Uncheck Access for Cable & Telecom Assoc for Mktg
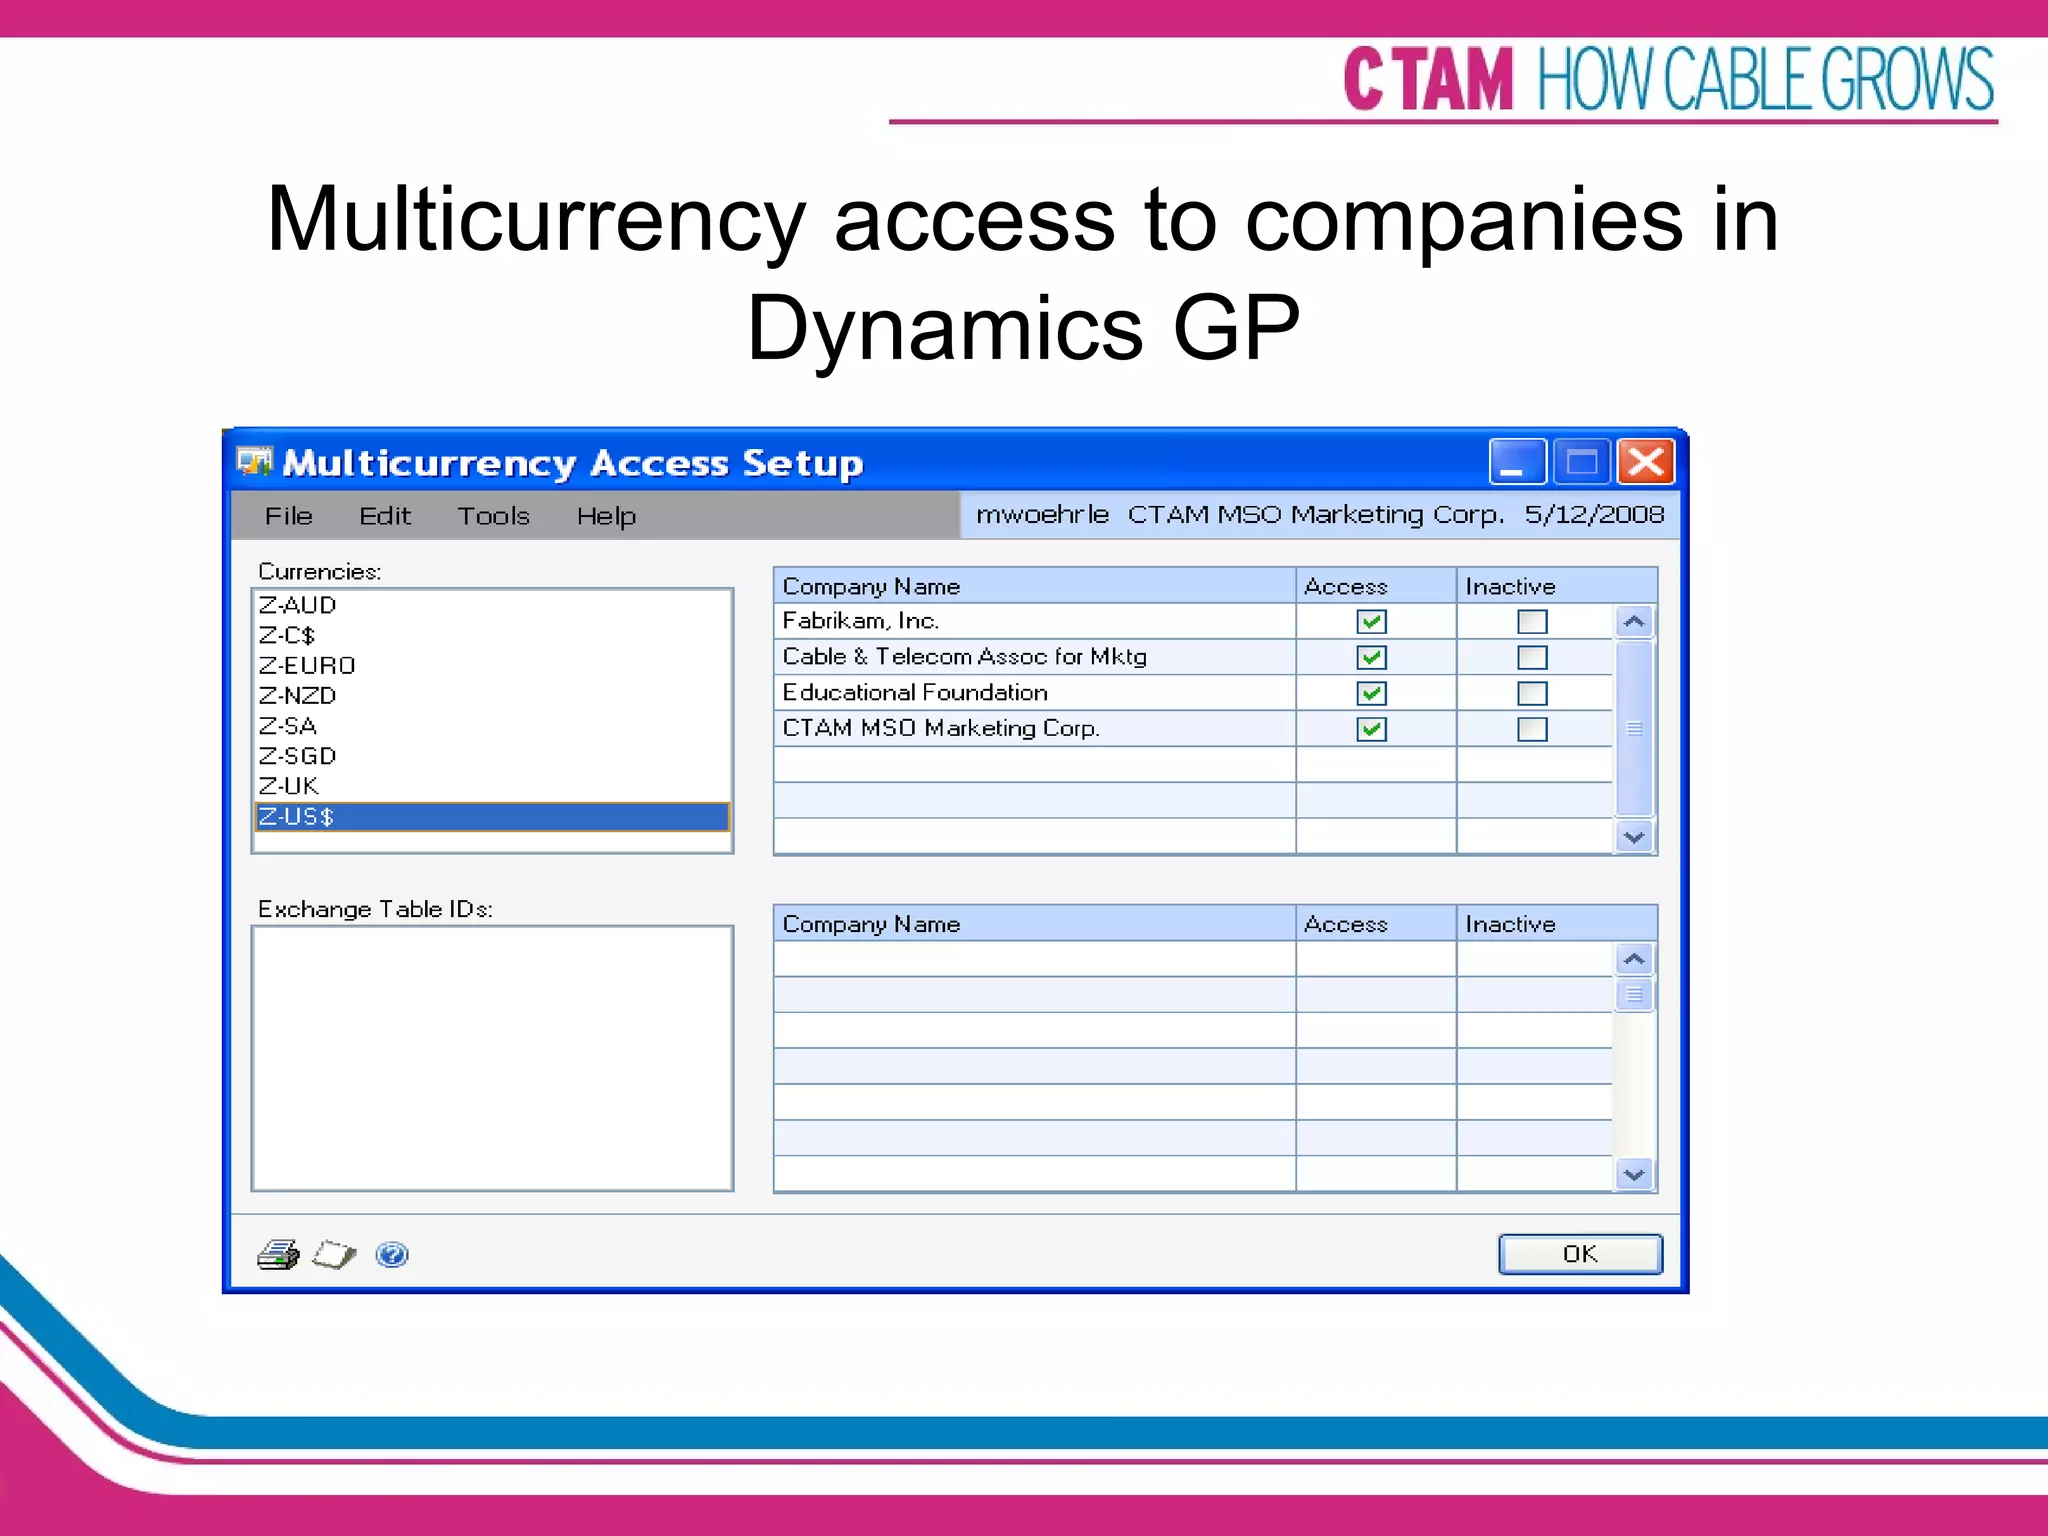The height and width of the screenshot is (1536, 2048). click(1372, 658)
